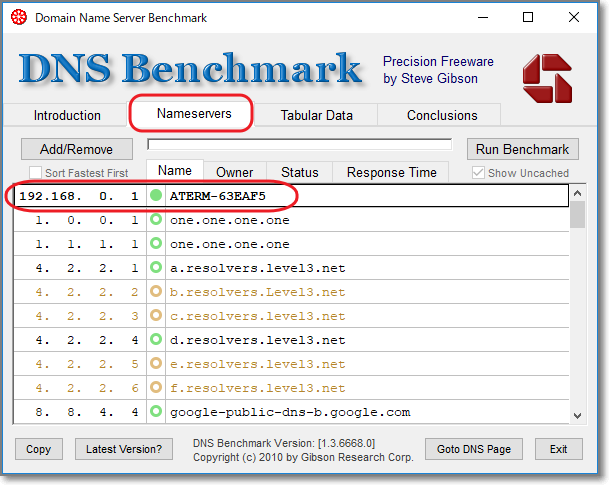Enable the Sort Fastest First checkbox

pos(36,173)
